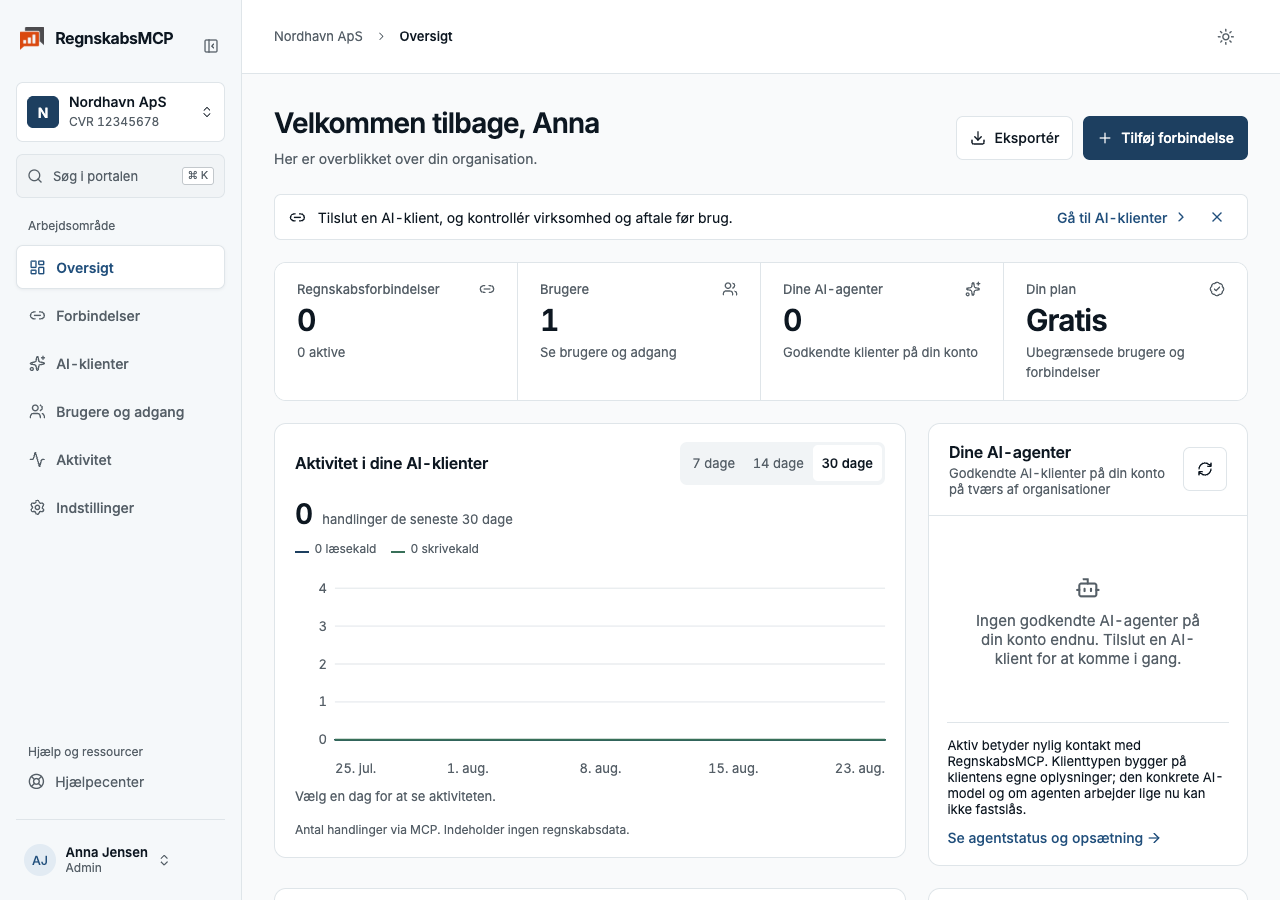The width and height of the screenshot is (1280, 900).
Task: Click the Brugere og adgang people icon
Action: click(x=37, y=412)
